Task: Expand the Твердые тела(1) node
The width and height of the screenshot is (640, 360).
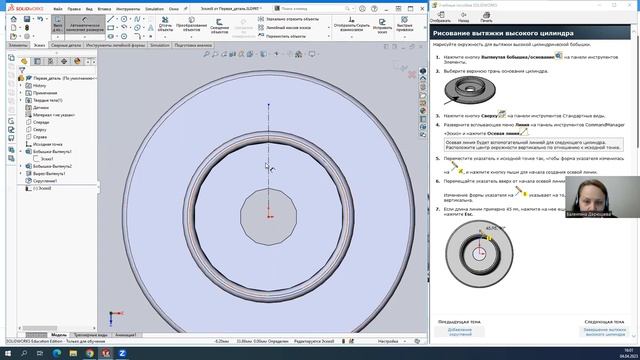Action: [21, 100]
